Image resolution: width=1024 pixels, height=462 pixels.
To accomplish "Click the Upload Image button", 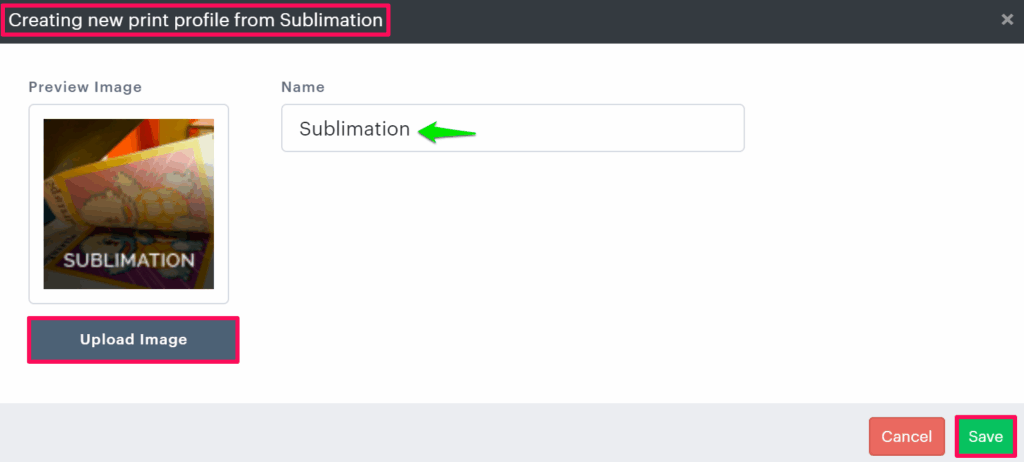I will coord(133,340).
